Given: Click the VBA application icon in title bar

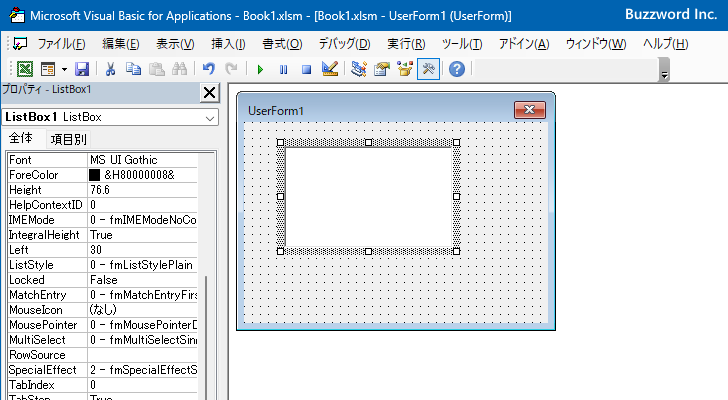Looking at the screenshot, I should [x=17, y=15].
